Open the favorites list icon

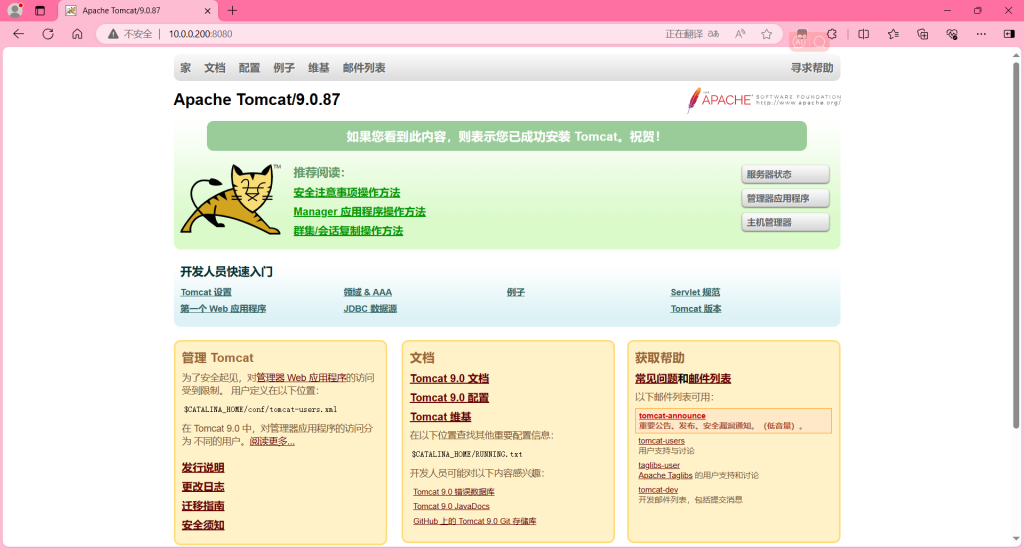[893, 34]
